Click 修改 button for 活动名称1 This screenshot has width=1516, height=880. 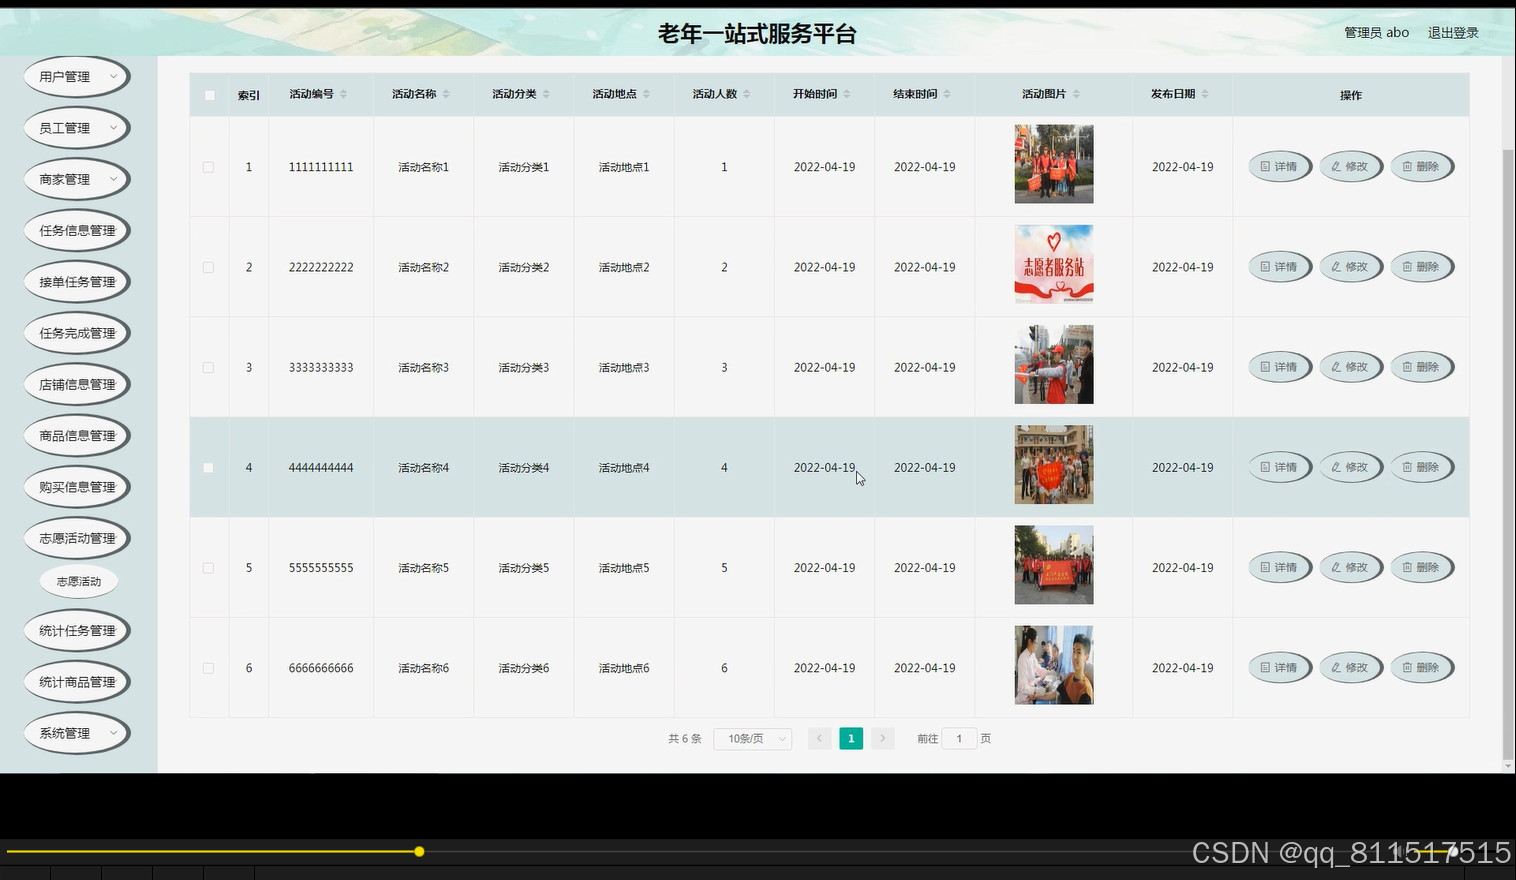[x=1350, y=167]
